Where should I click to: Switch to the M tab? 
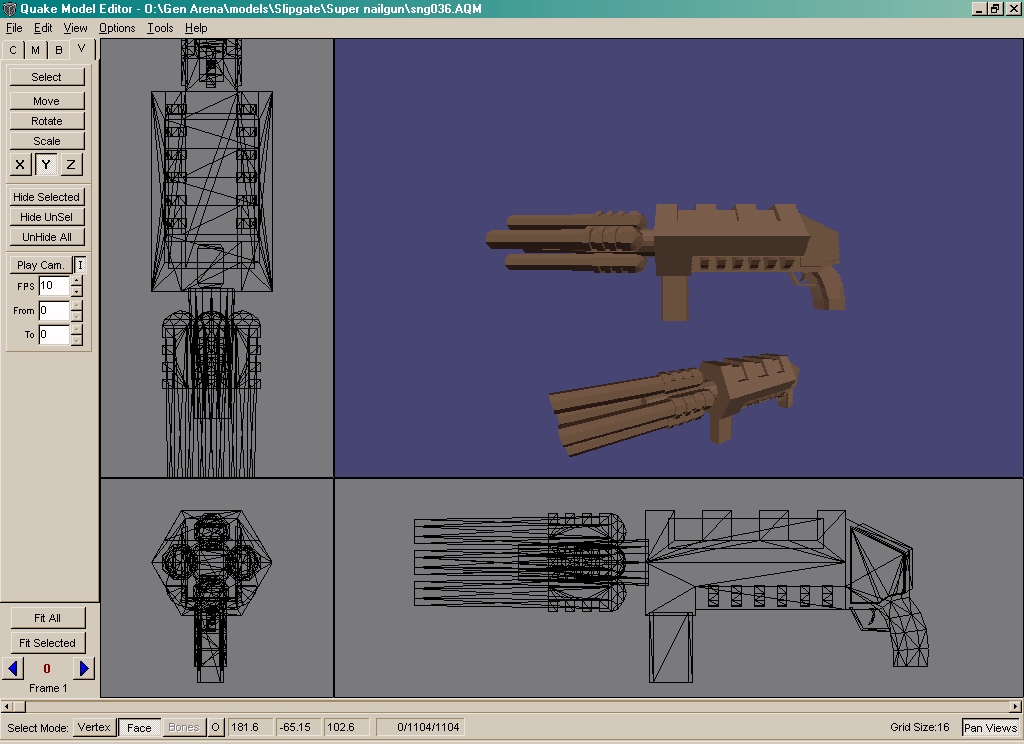coord(35,50)
